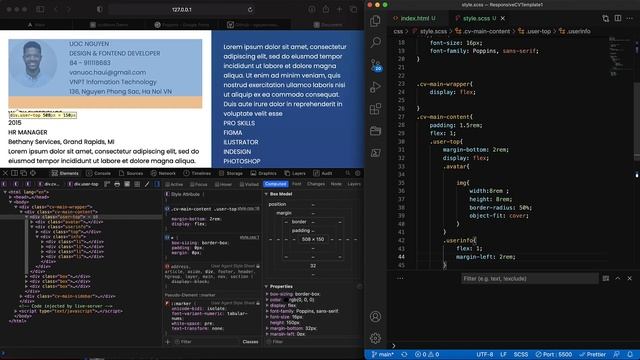The height and width of the screenshot is (360, 640).
Task: Collapse the html root node
Action: (x=5, y=192)
